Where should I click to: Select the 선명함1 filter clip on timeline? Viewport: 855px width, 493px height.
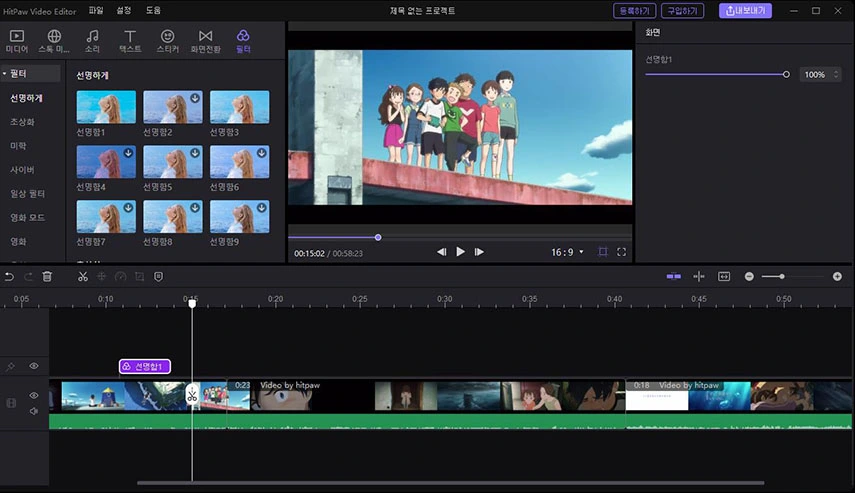(144, 366)
